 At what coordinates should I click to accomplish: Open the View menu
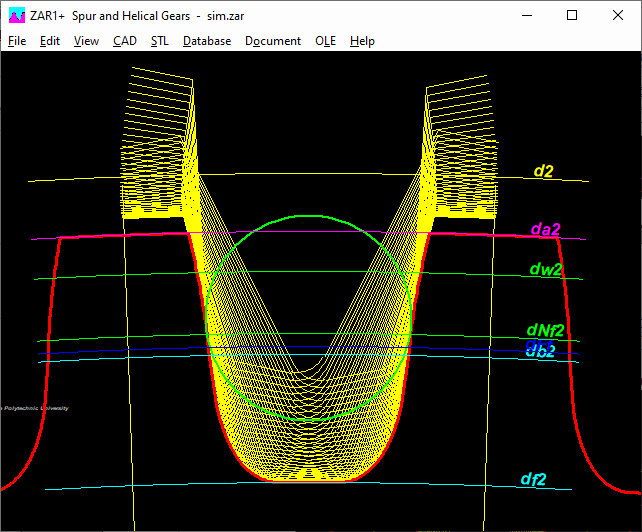coord(86,41)
